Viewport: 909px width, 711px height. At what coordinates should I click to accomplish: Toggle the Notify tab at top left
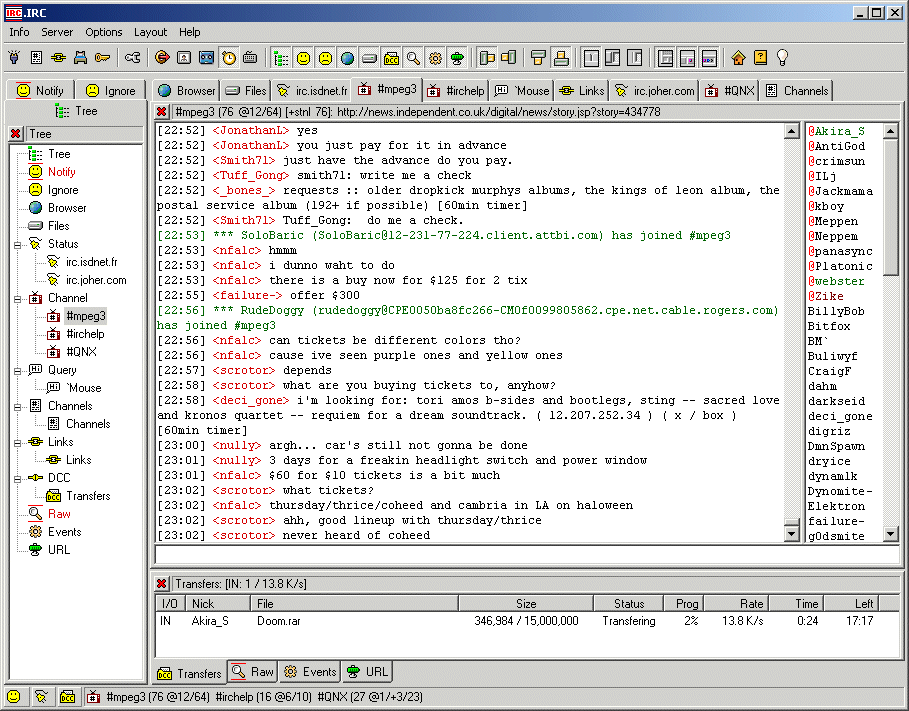coord(40,90)
